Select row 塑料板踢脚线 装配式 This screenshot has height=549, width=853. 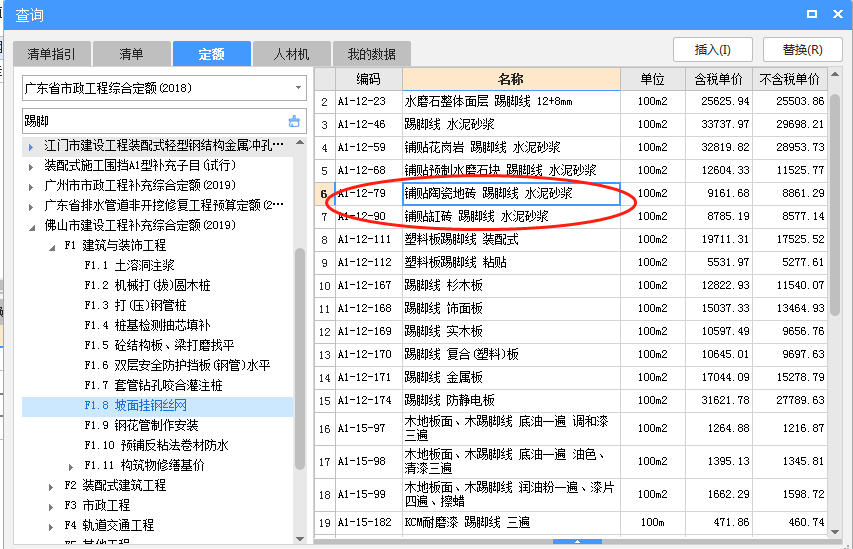(571, 239)
